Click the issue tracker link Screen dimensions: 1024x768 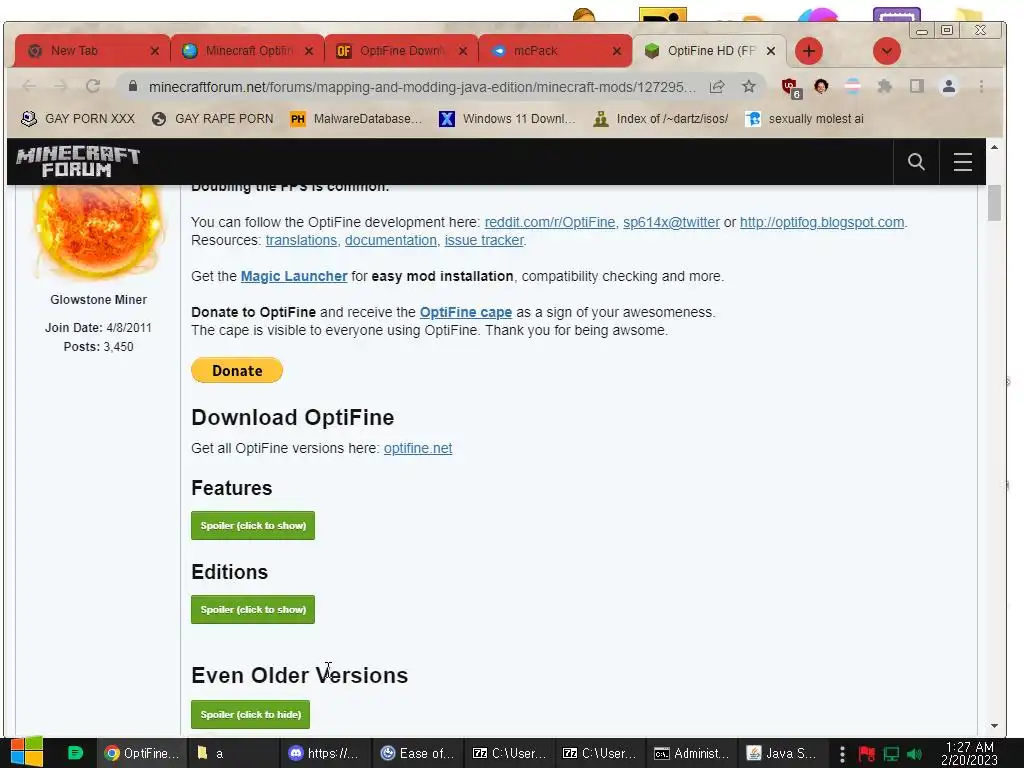(x=484, y=240)
